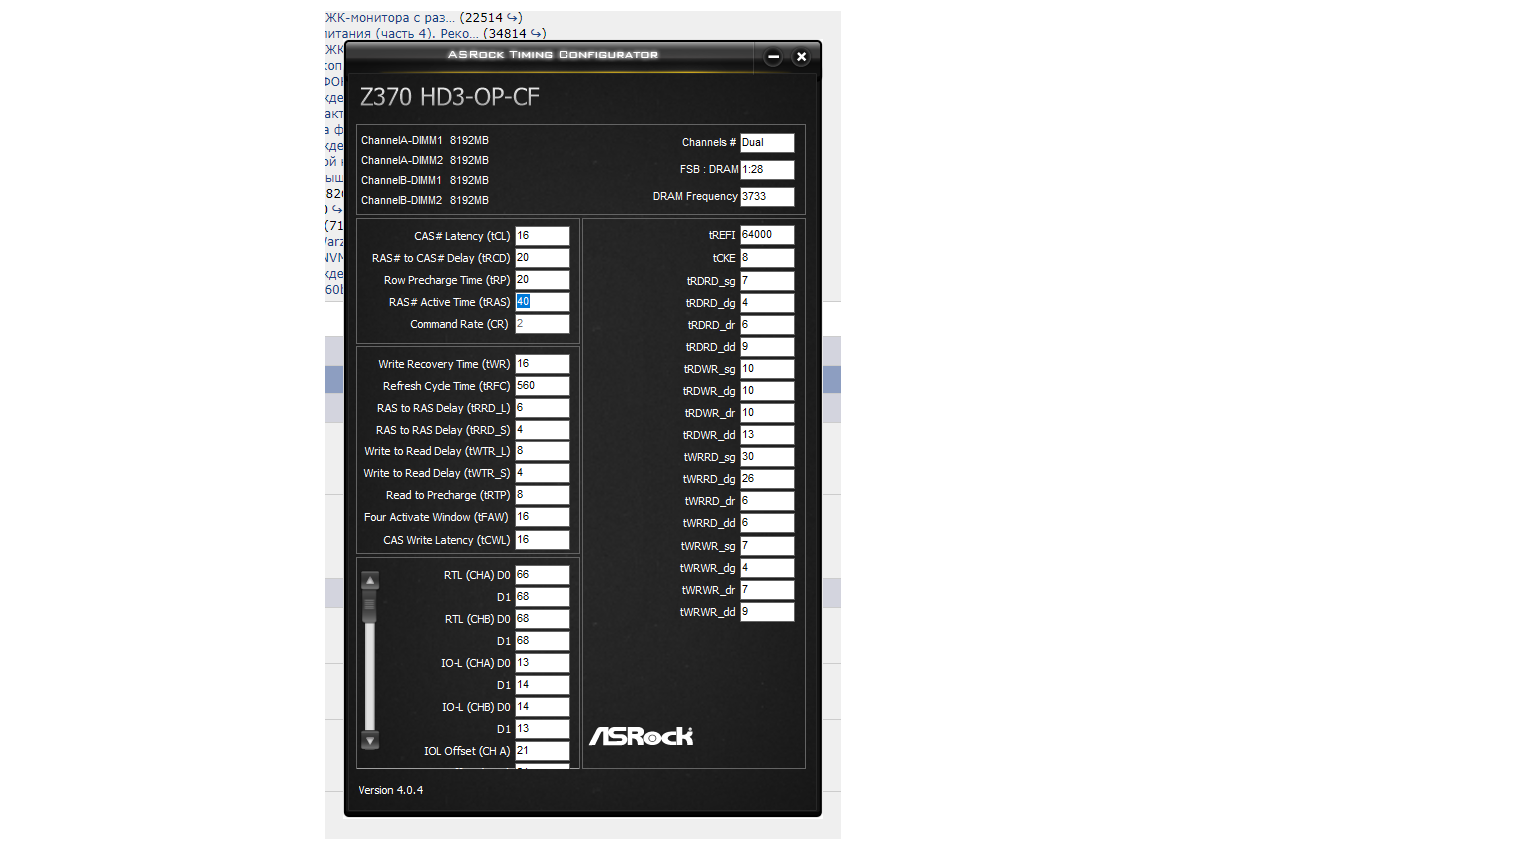Select the RAS# to CAS# Delay (tRCD) field
The image size is (1536, 864).
[542, 258]
